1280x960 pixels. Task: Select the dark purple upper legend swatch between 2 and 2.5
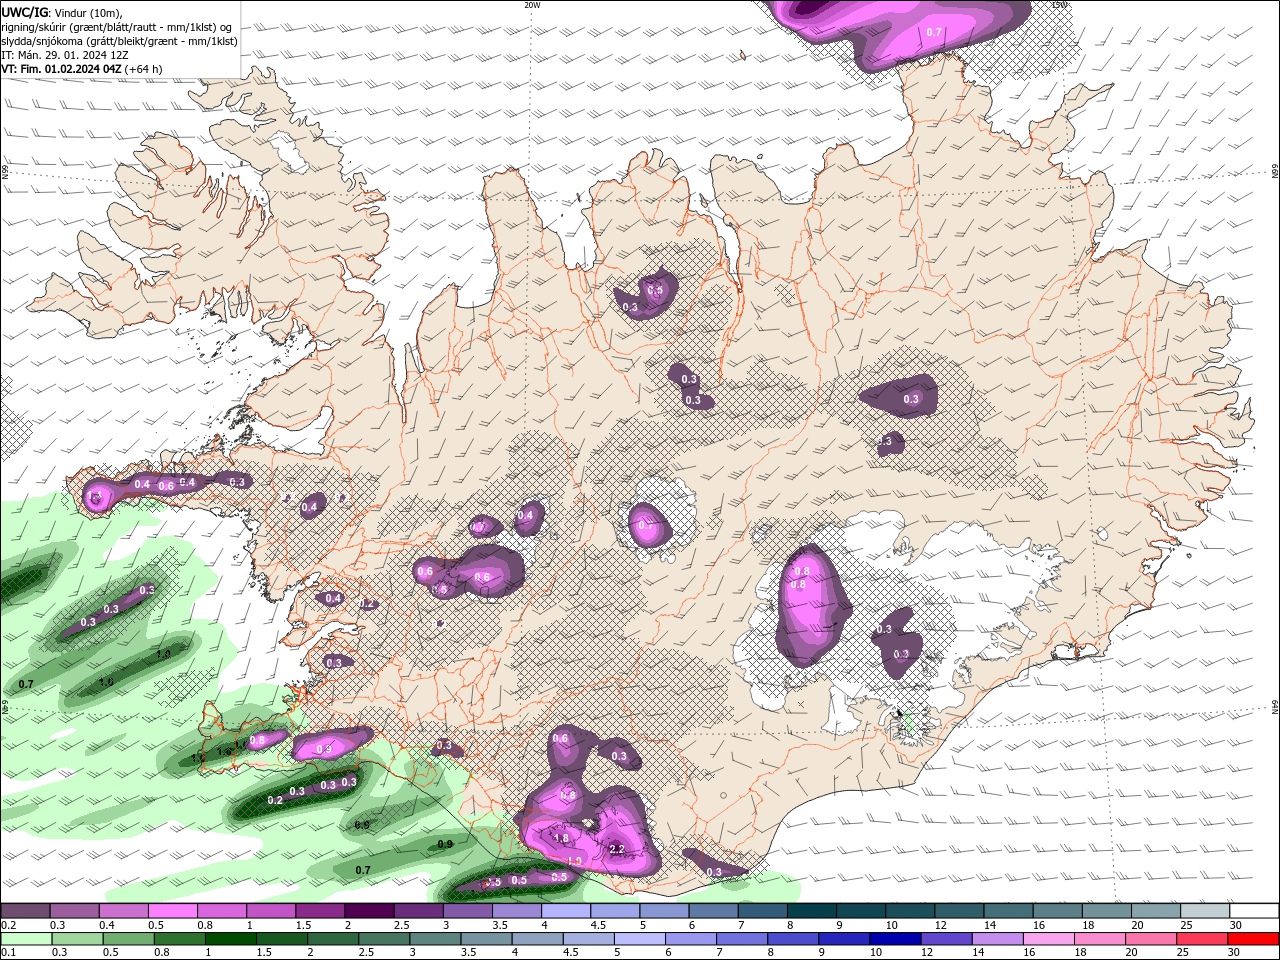tap(368, 911)
